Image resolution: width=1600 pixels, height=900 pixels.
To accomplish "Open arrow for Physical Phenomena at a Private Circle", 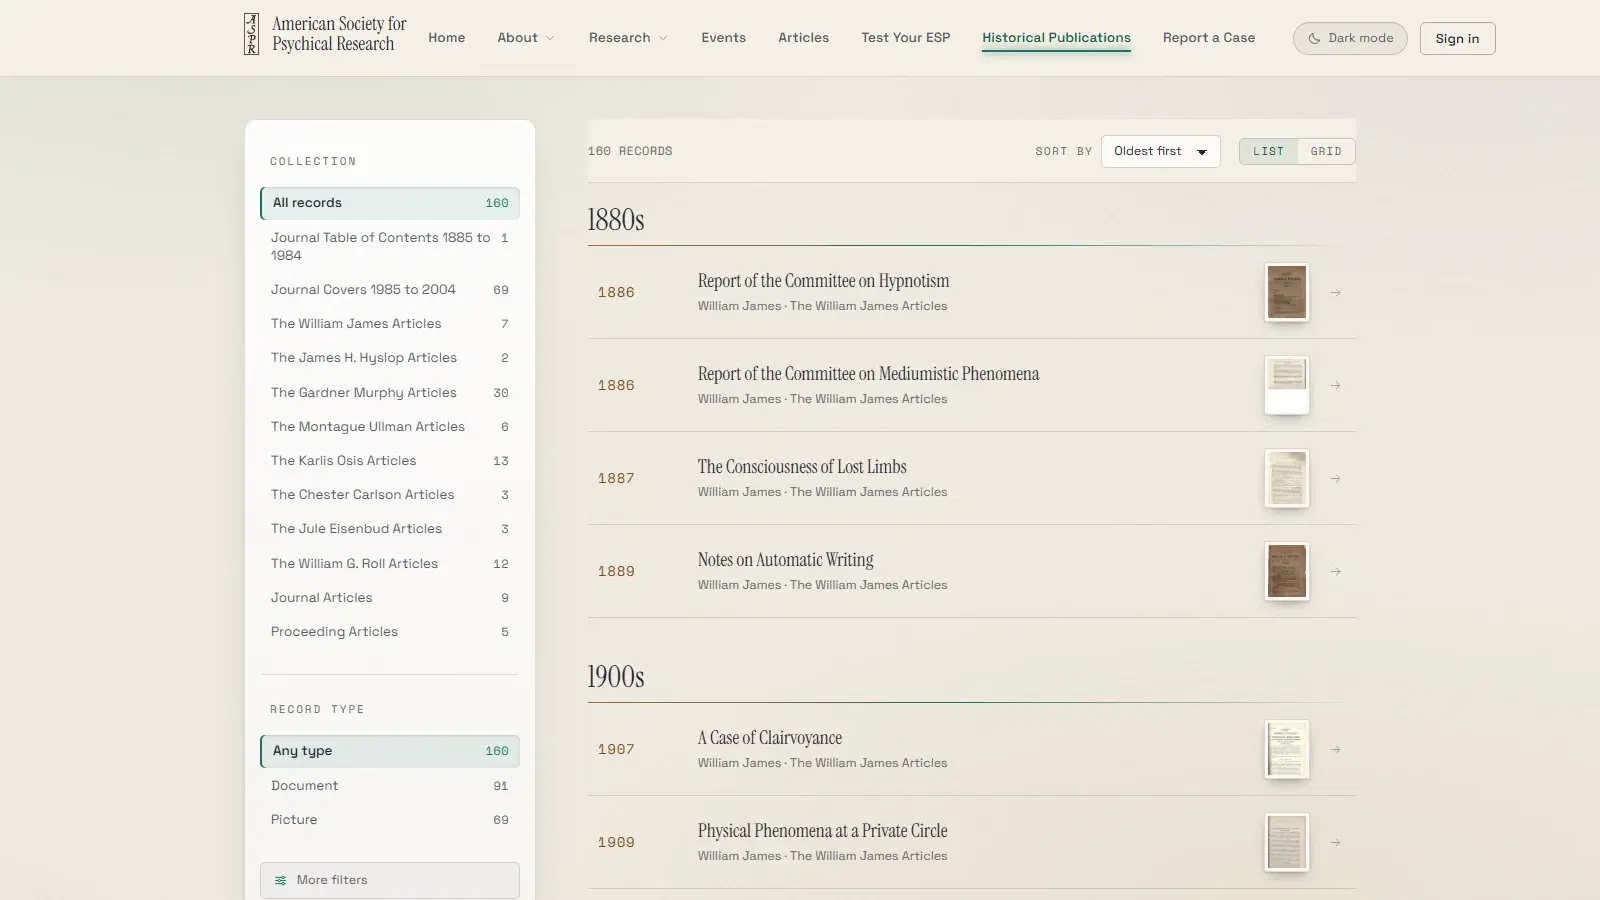I will pyautogui.click(x=1335, y=843).
